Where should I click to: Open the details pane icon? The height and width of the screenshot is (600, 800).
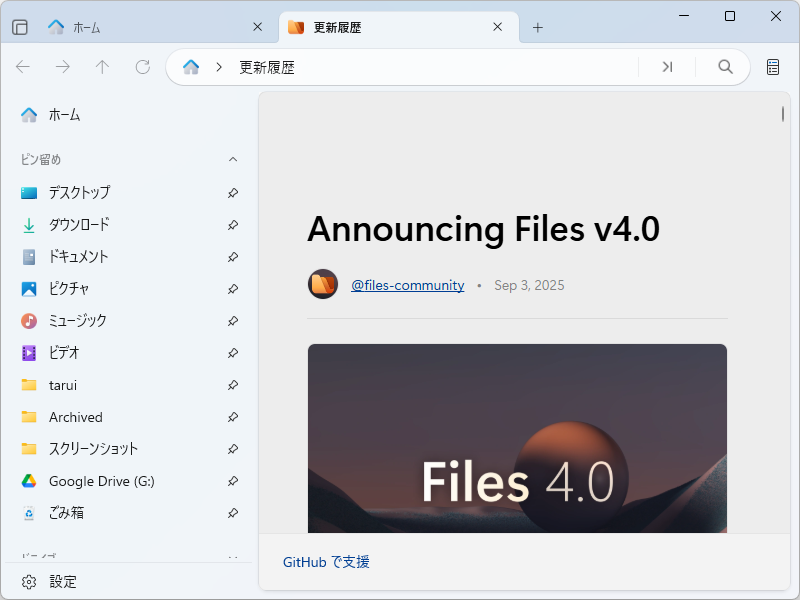(x=772, y=67)
